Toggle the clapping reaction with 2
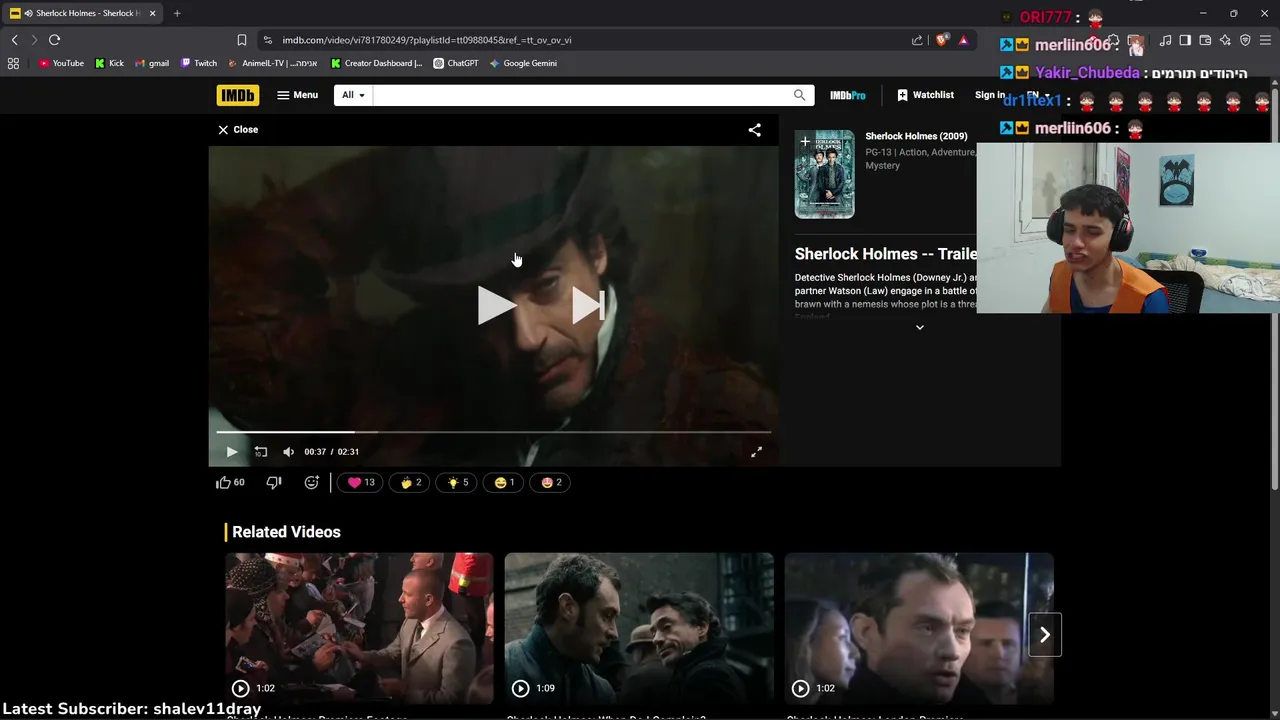The image size is (1280, 720). coord(410,482)
